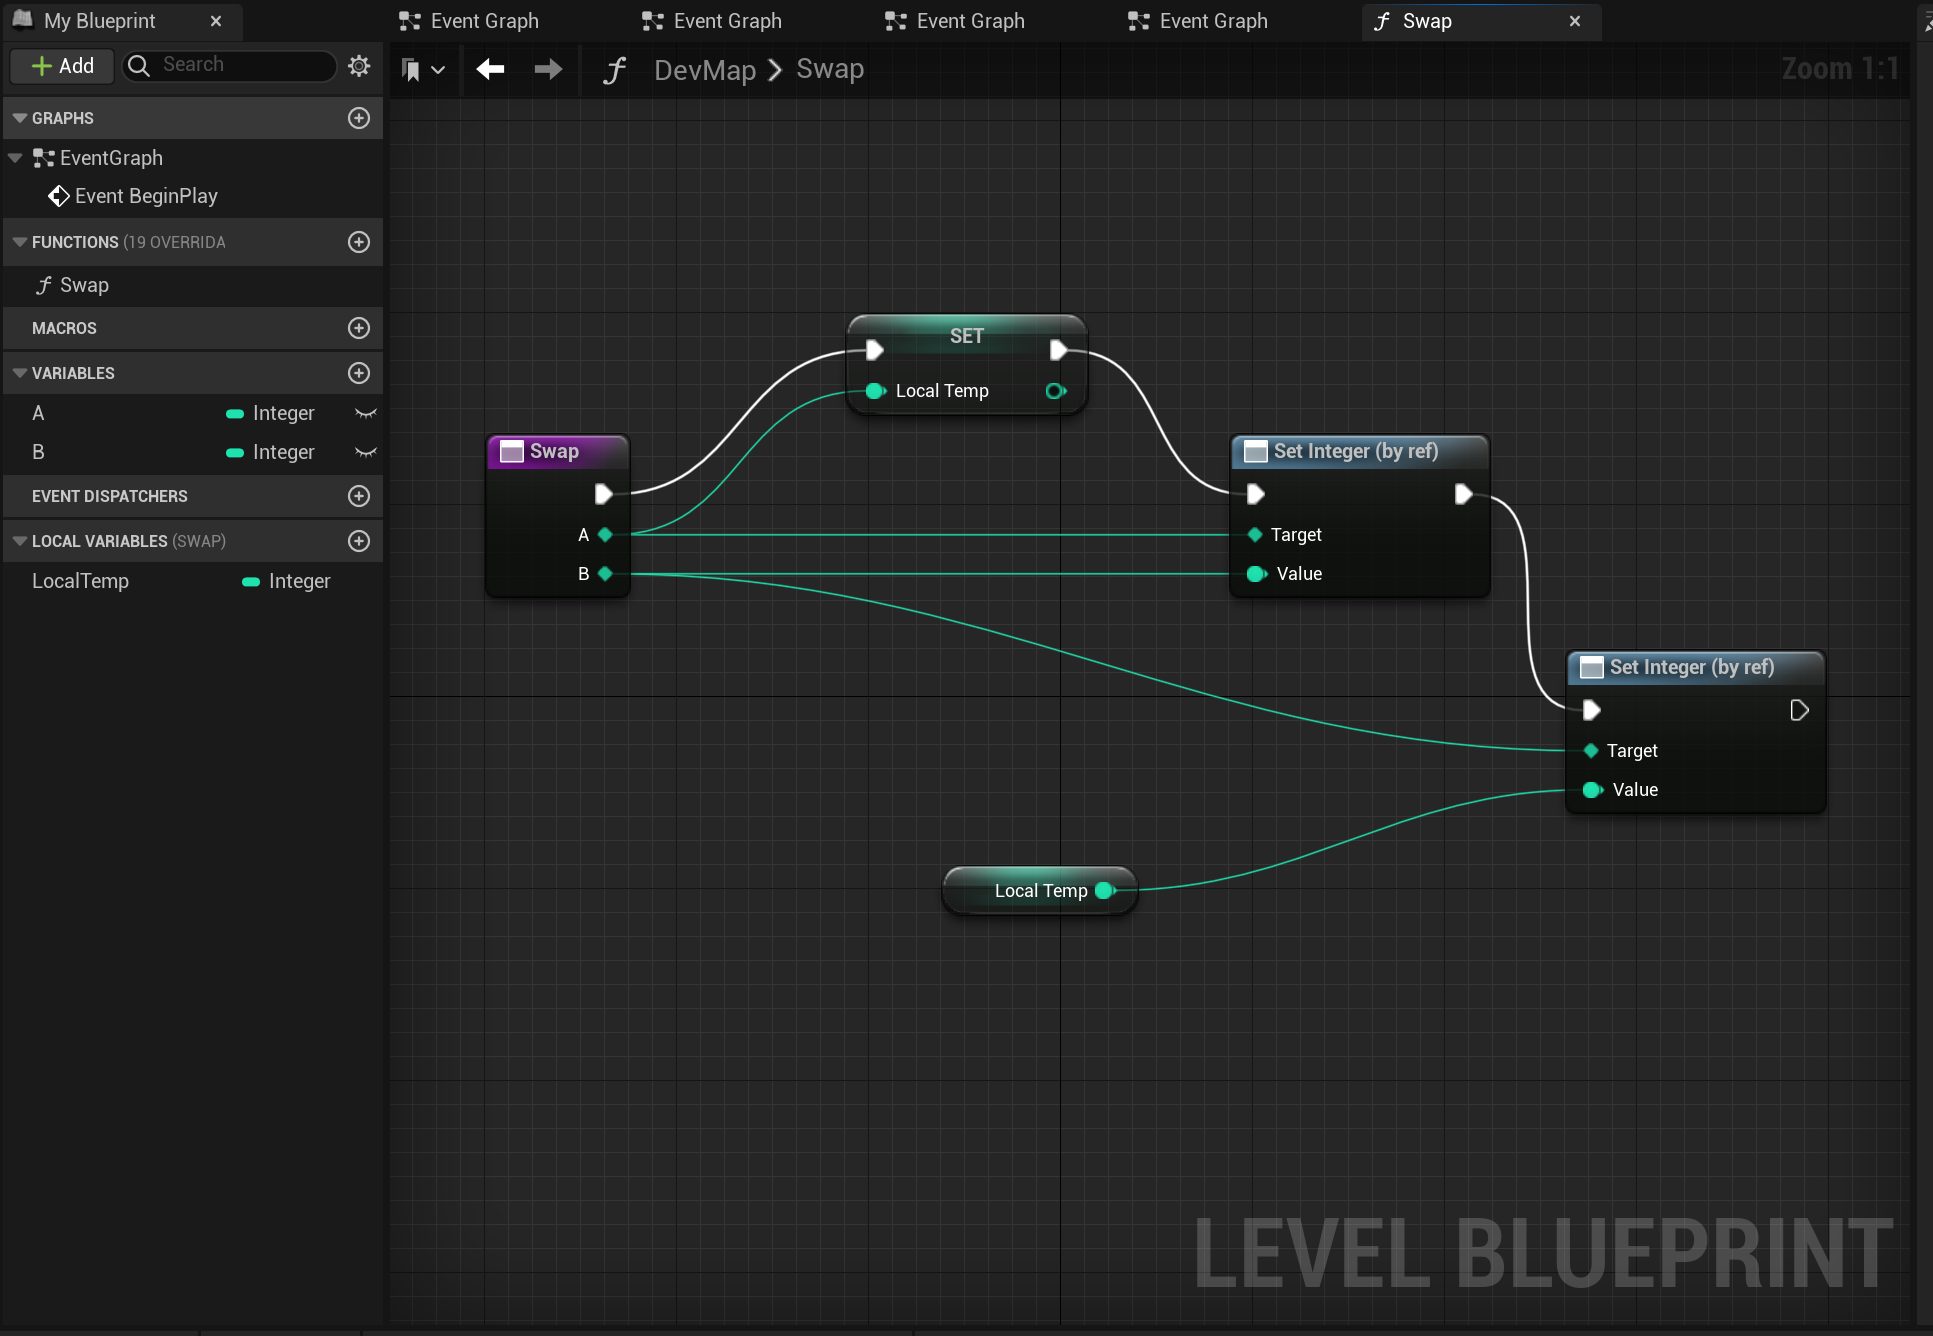Viewport: 1933px width, 1336px height.
Task: Navigate forward with the right arrow icon
Action: click(548, 69)
